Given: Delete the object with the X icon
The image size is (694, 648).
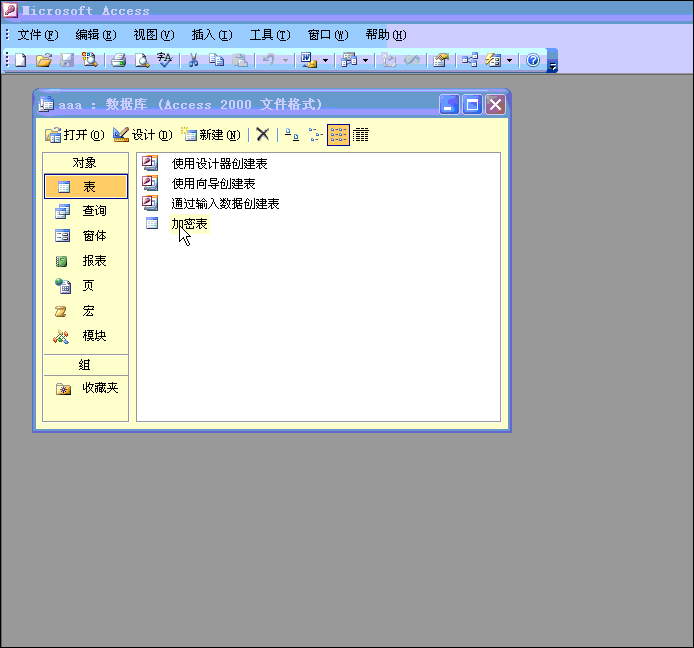Looking at the screenshot, I should pos(263,134).
